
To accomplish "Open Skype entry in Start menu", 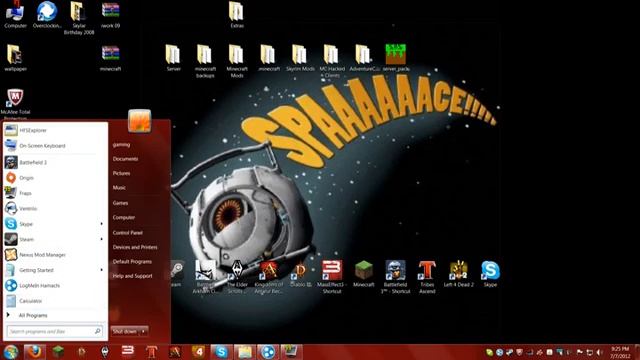I will pyautogui.click(x=55, y=224).
